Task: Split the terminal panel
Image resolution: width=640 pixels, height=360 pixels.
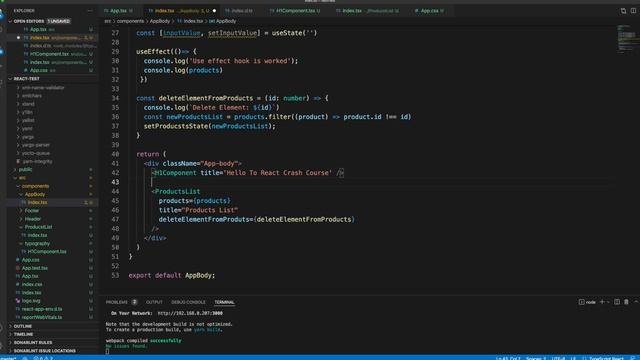Action: coord(617,302)
